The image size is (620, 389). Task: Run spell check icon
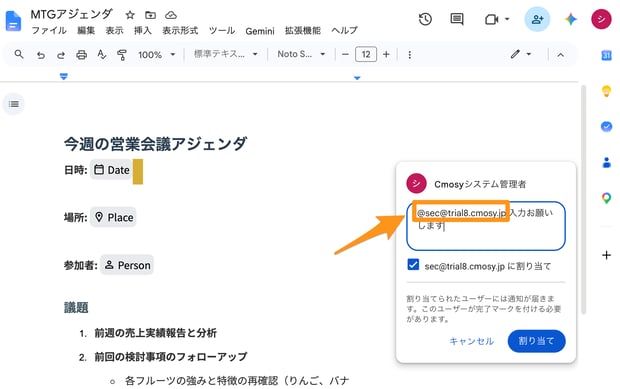click(102, 55)
